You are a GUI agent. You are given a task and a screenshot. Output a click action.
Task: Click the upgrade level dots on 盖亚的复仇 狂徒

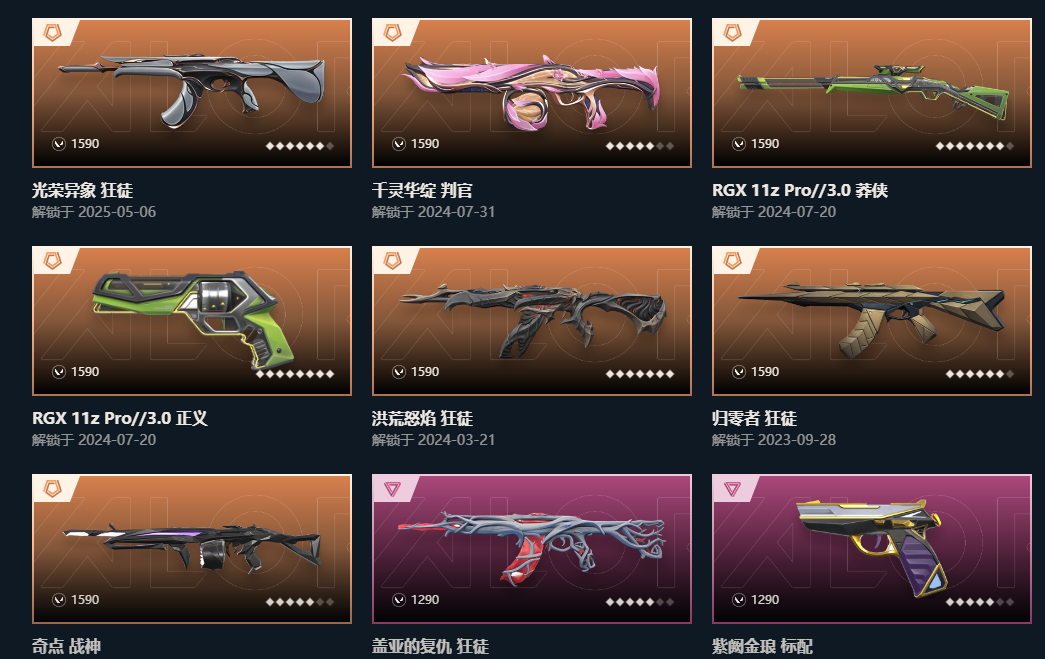click(x=640, y=602)
